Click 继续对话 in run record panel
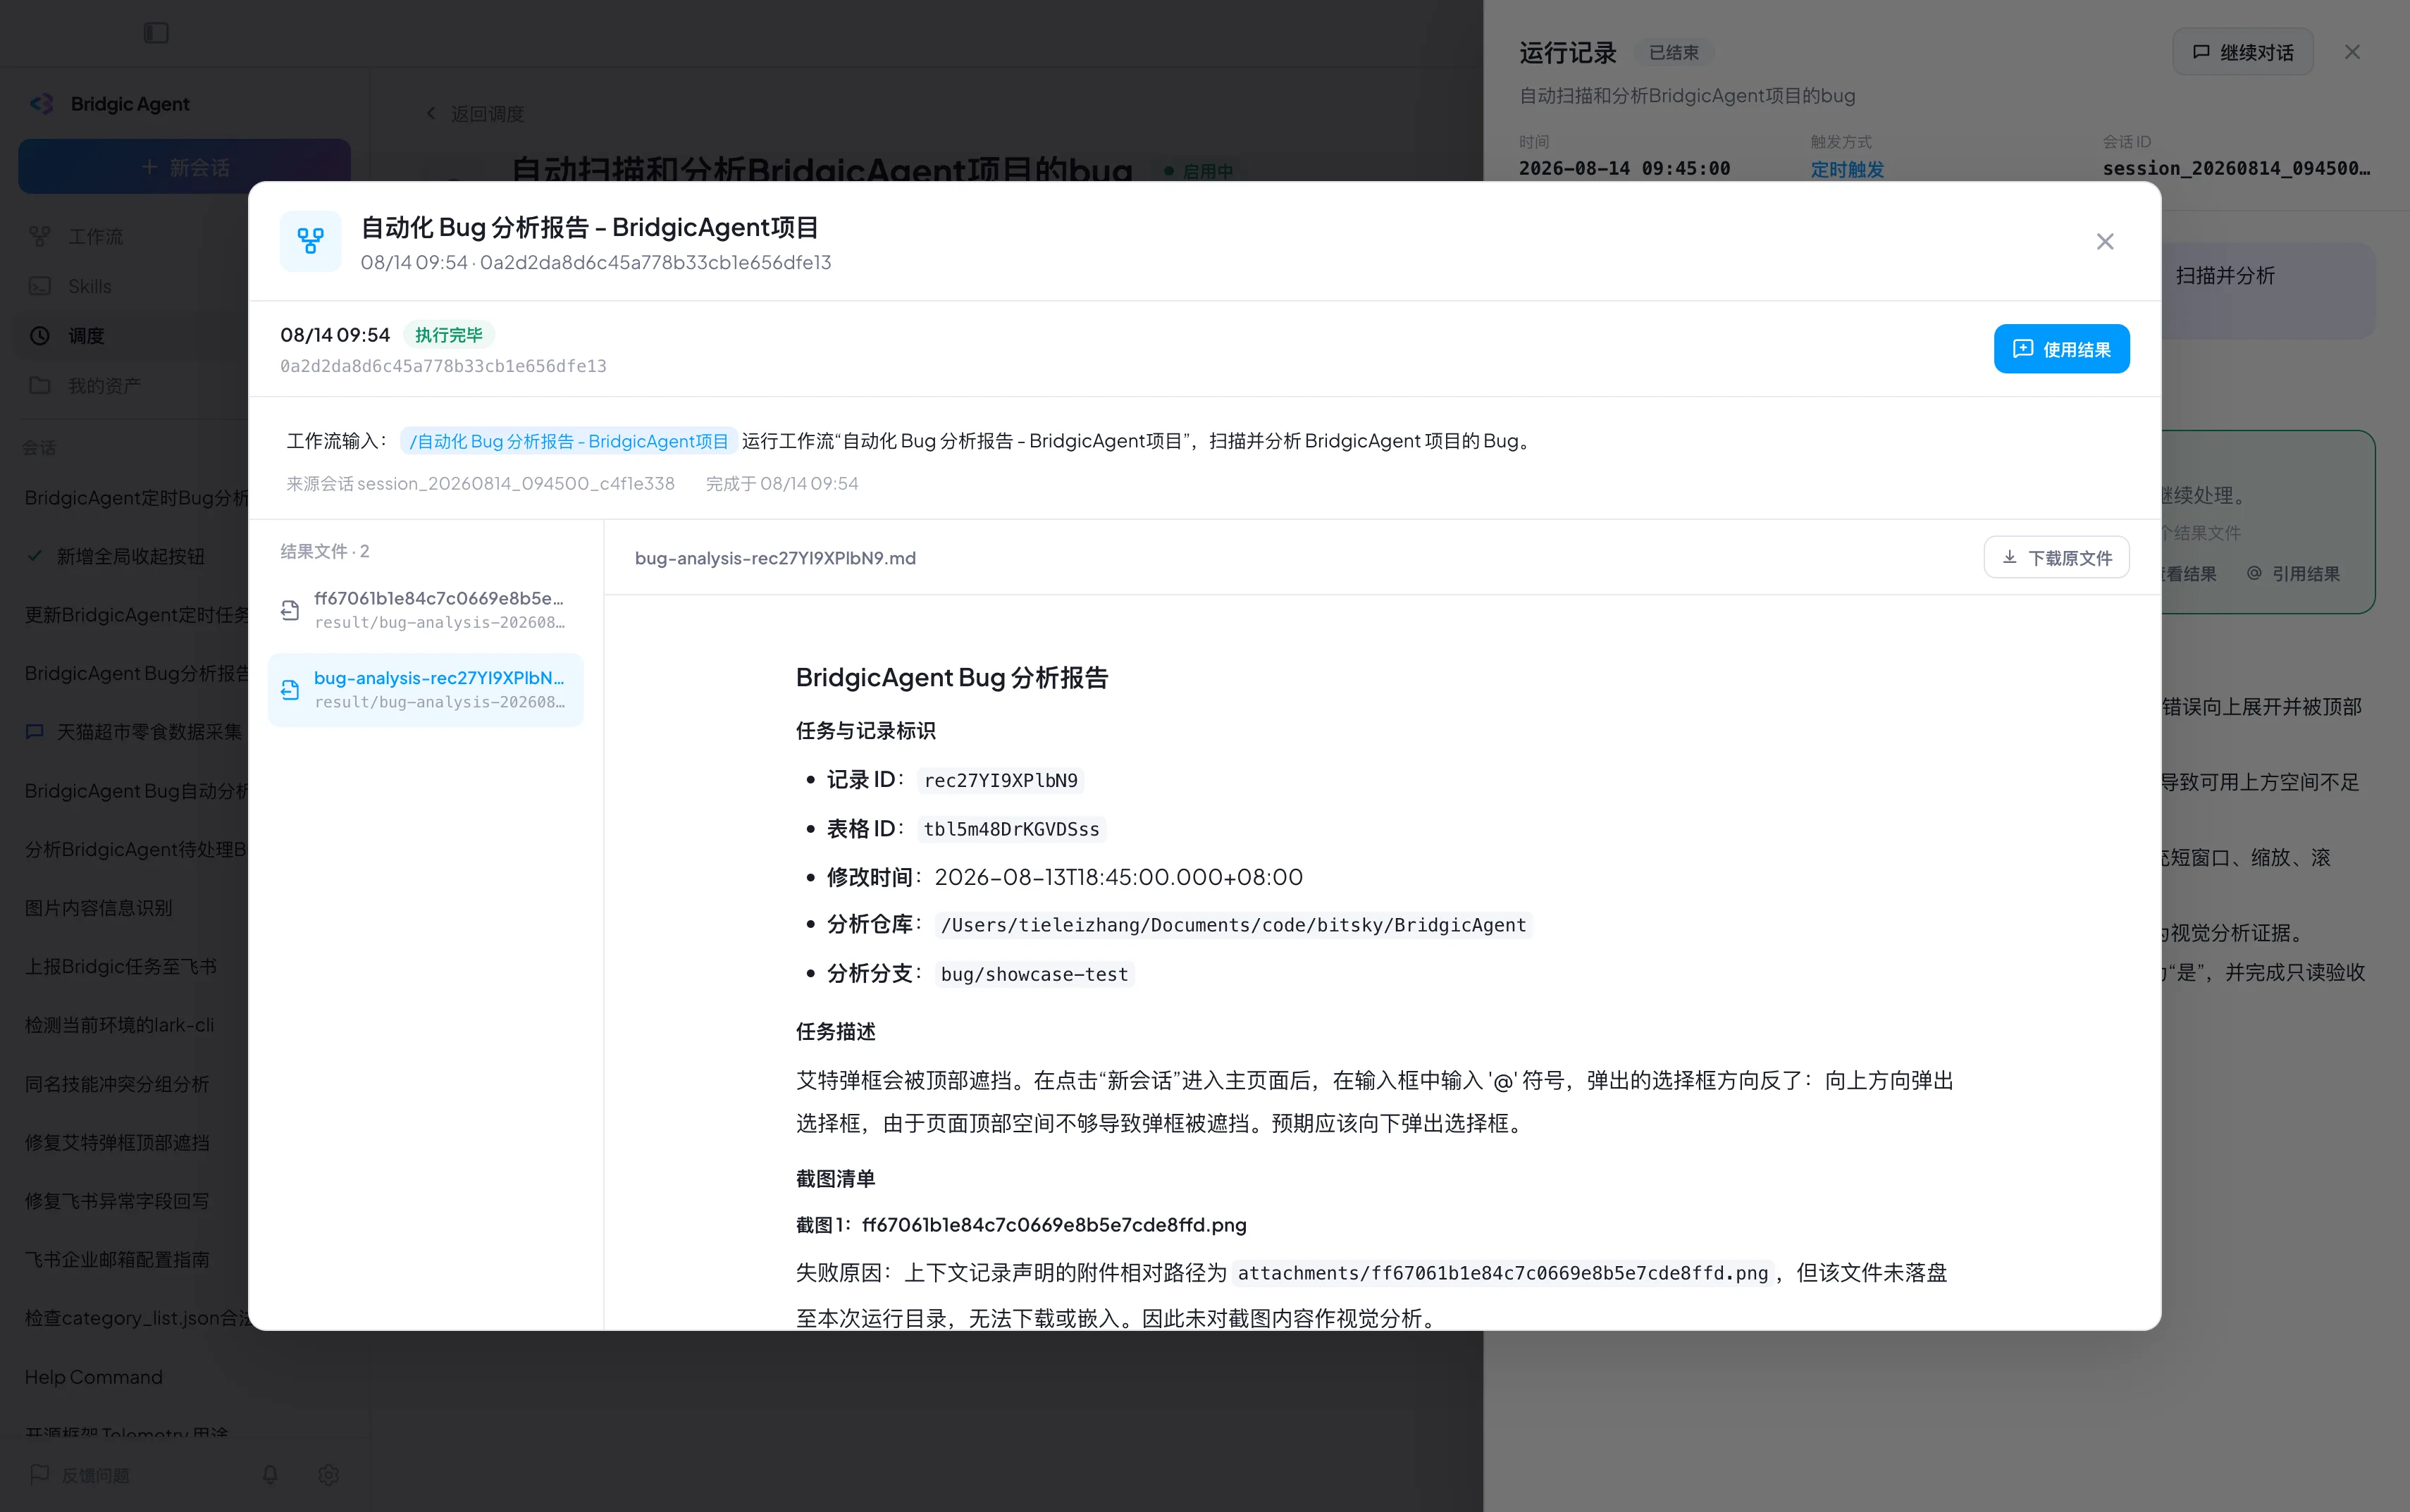Screen dimensions: 2410x1512 2242,52
